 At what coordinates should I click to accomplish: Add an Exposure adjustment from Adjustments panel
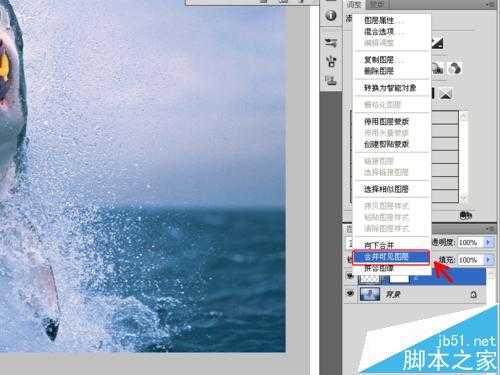point(437,43)
